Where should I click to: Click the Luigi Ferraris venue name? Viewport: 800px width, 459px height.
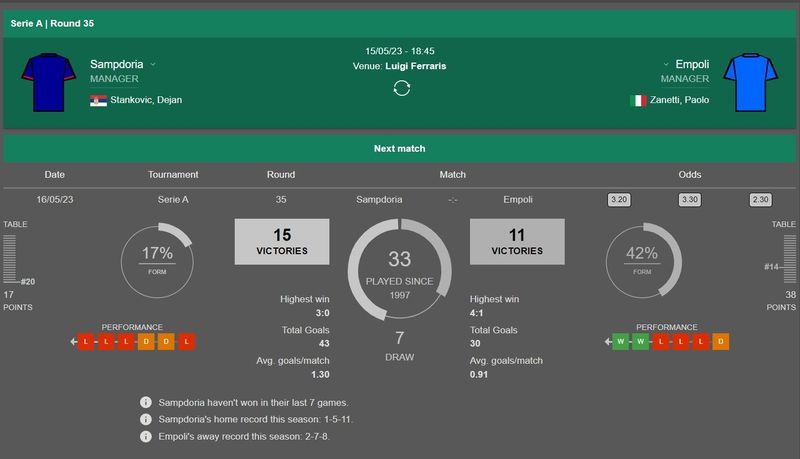(x=416, y=66)
